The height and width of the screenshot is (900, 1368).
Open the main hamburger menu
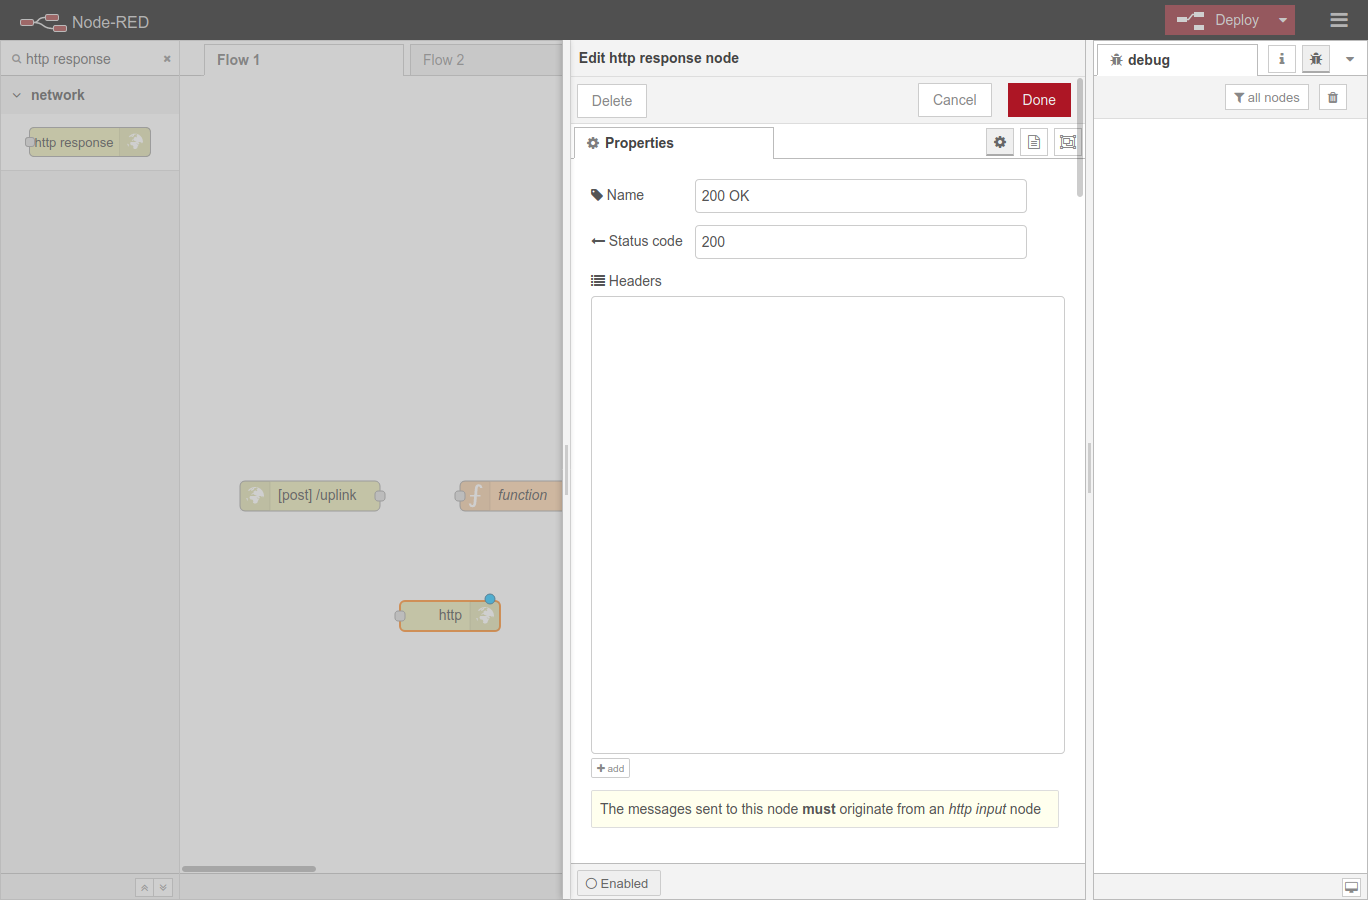click(1339, 19)
